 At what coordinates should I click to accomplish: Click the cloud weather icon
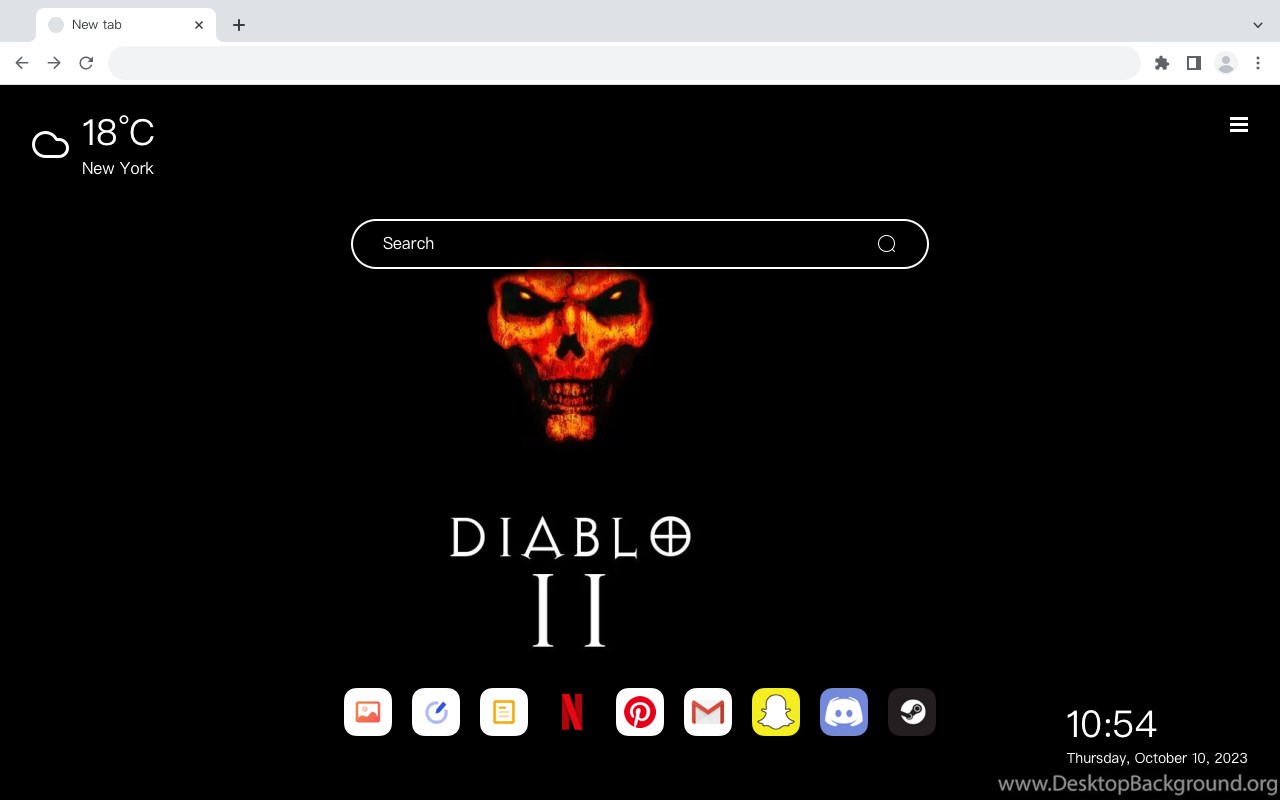(50, 145)
